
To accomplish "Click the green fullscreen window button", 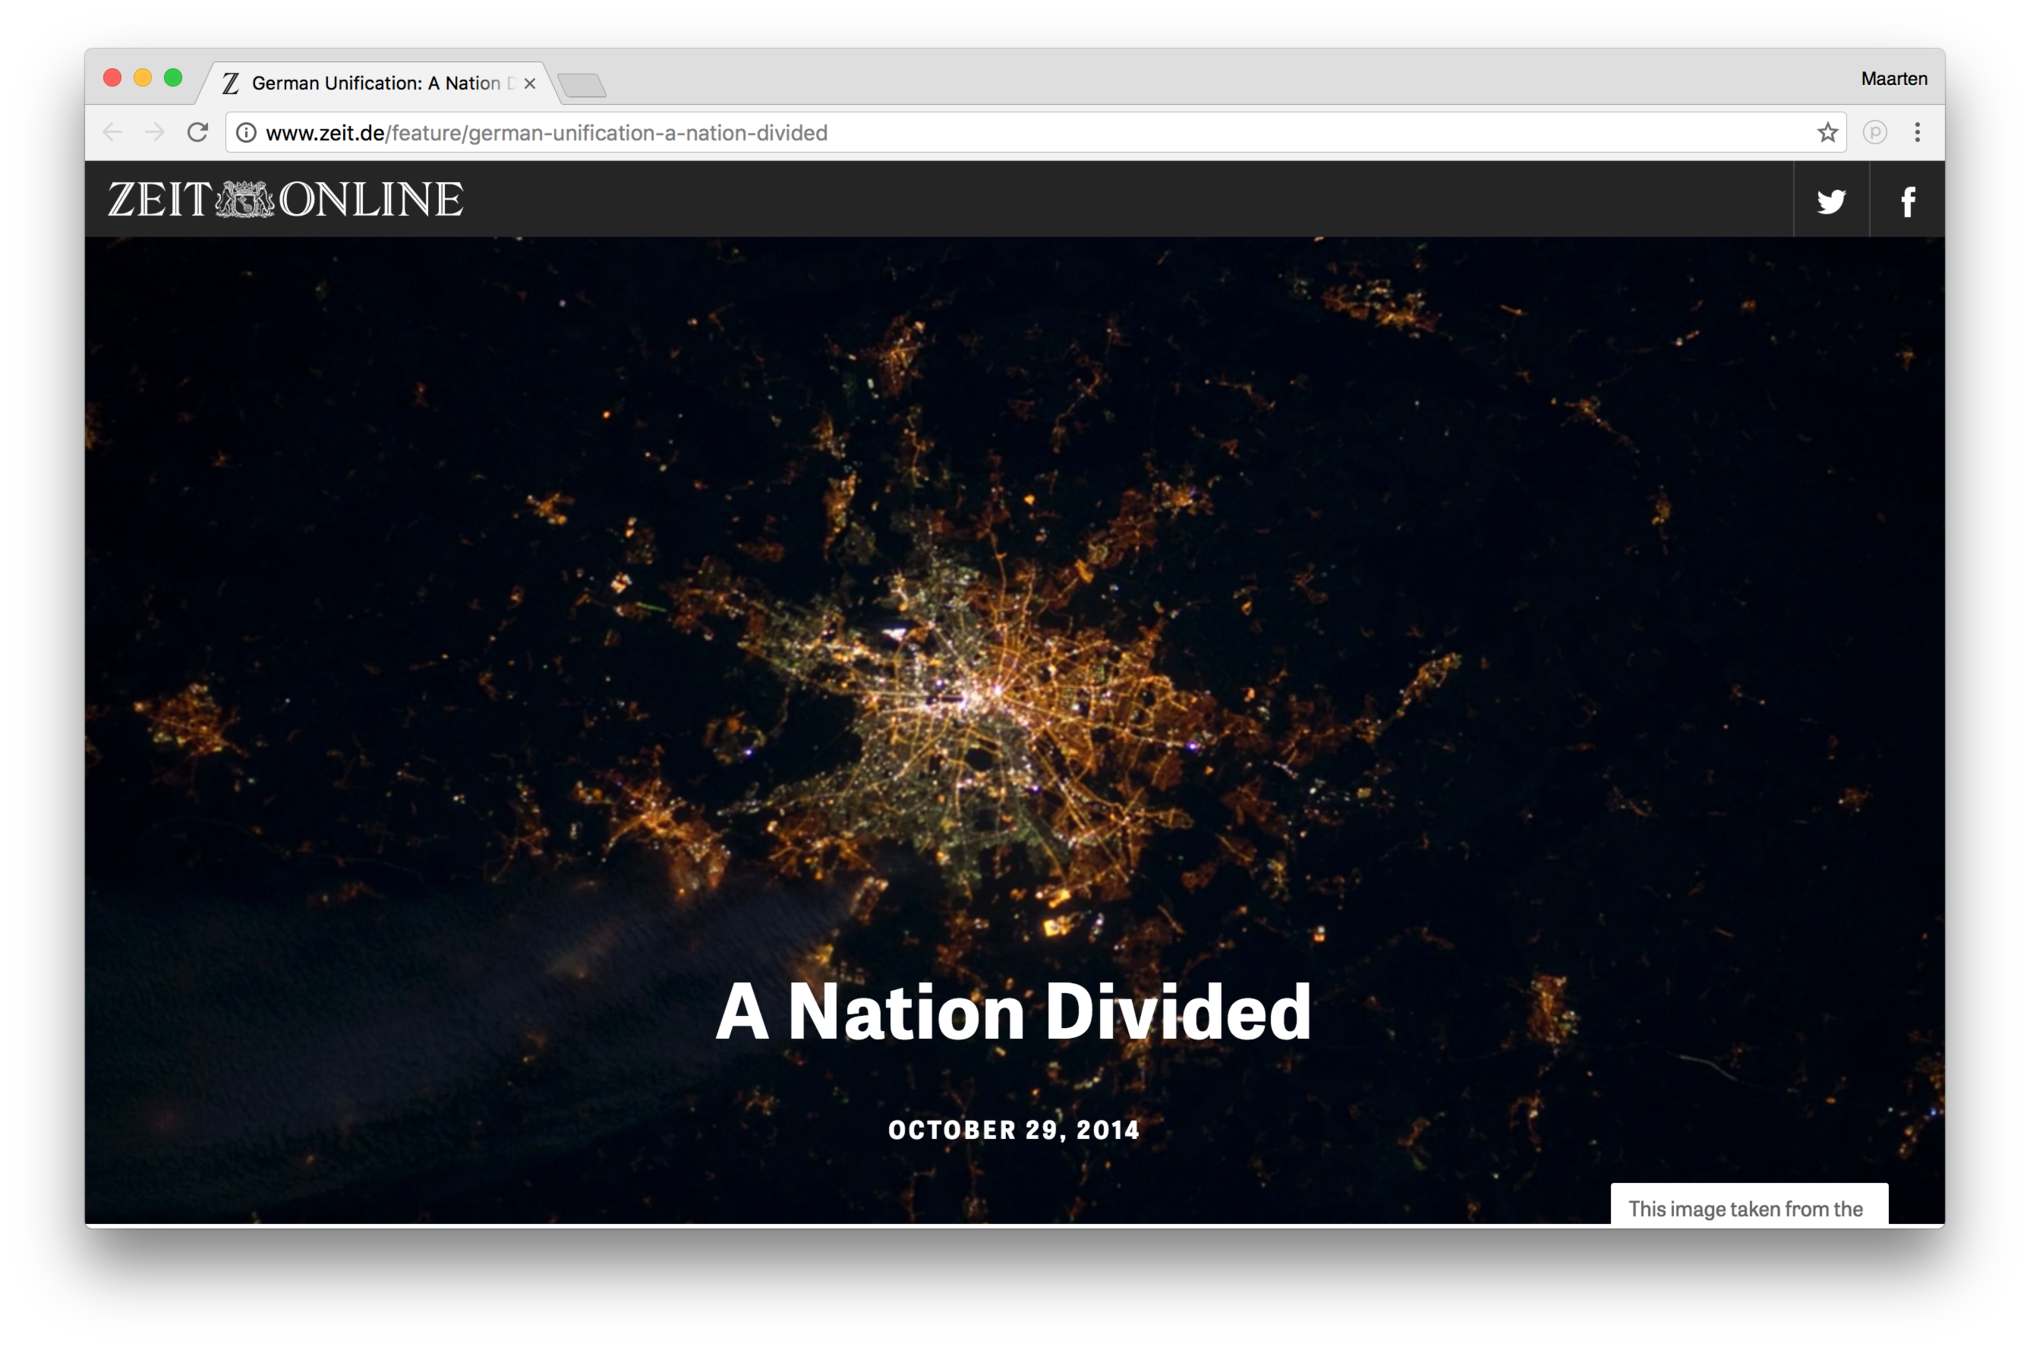I will coord(173,78).
